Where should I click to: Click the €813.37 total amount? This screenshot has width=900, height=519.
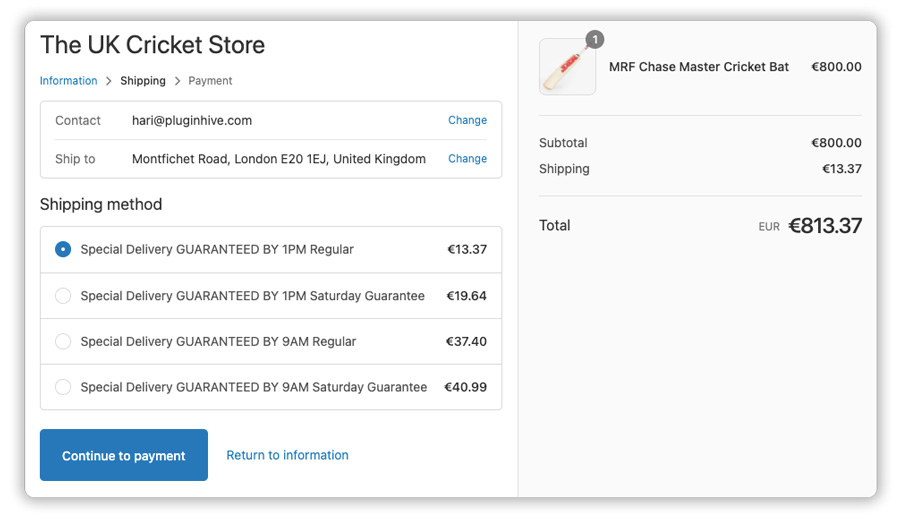click(825, 226)
